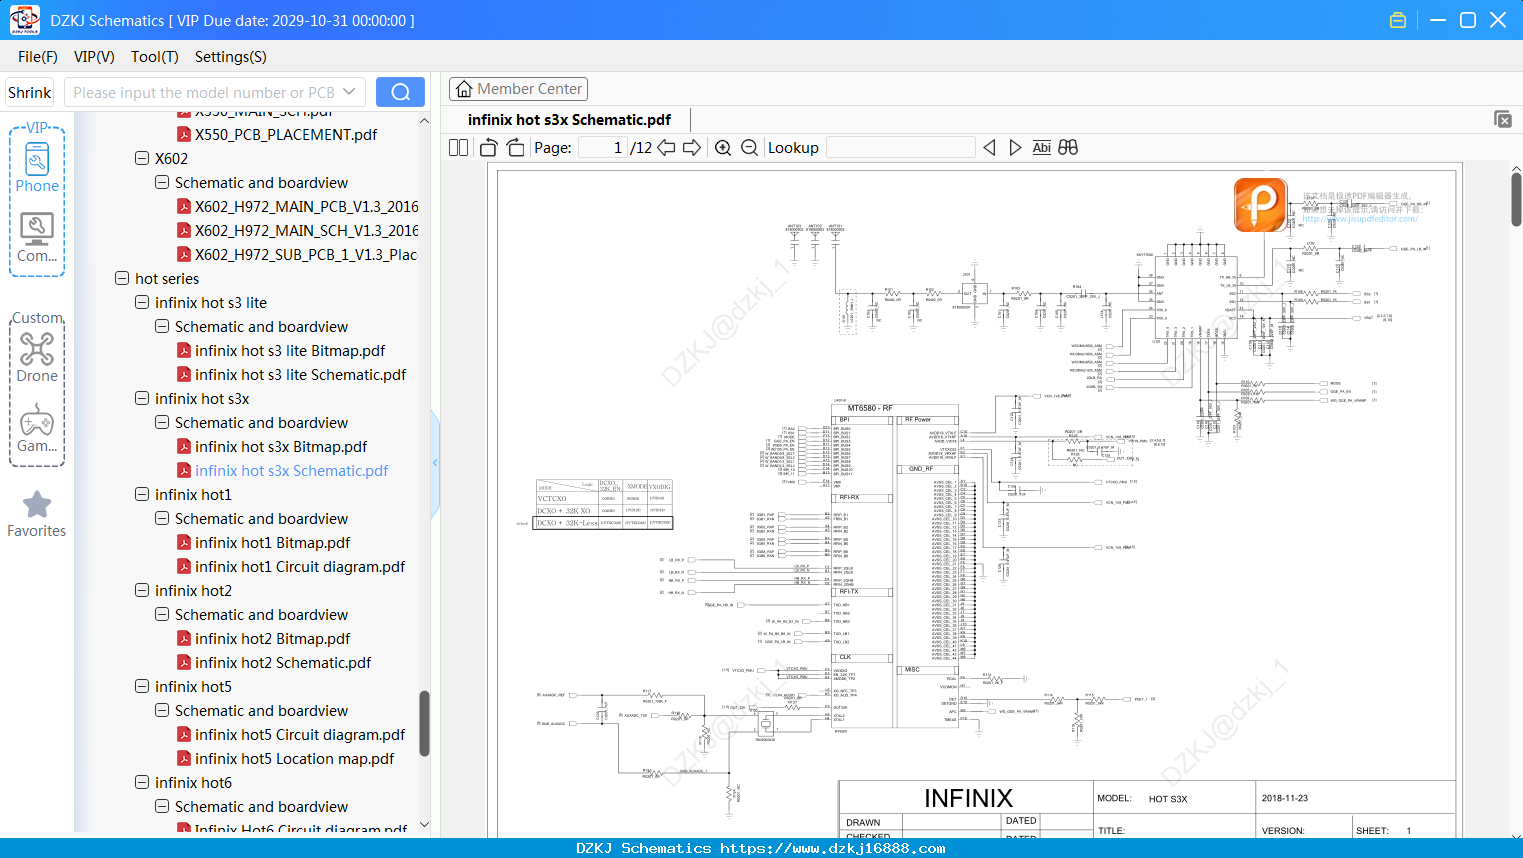Click the binoculars search icon
The height and width of the screenshot is (858, 1523).
pos(1068,147)
